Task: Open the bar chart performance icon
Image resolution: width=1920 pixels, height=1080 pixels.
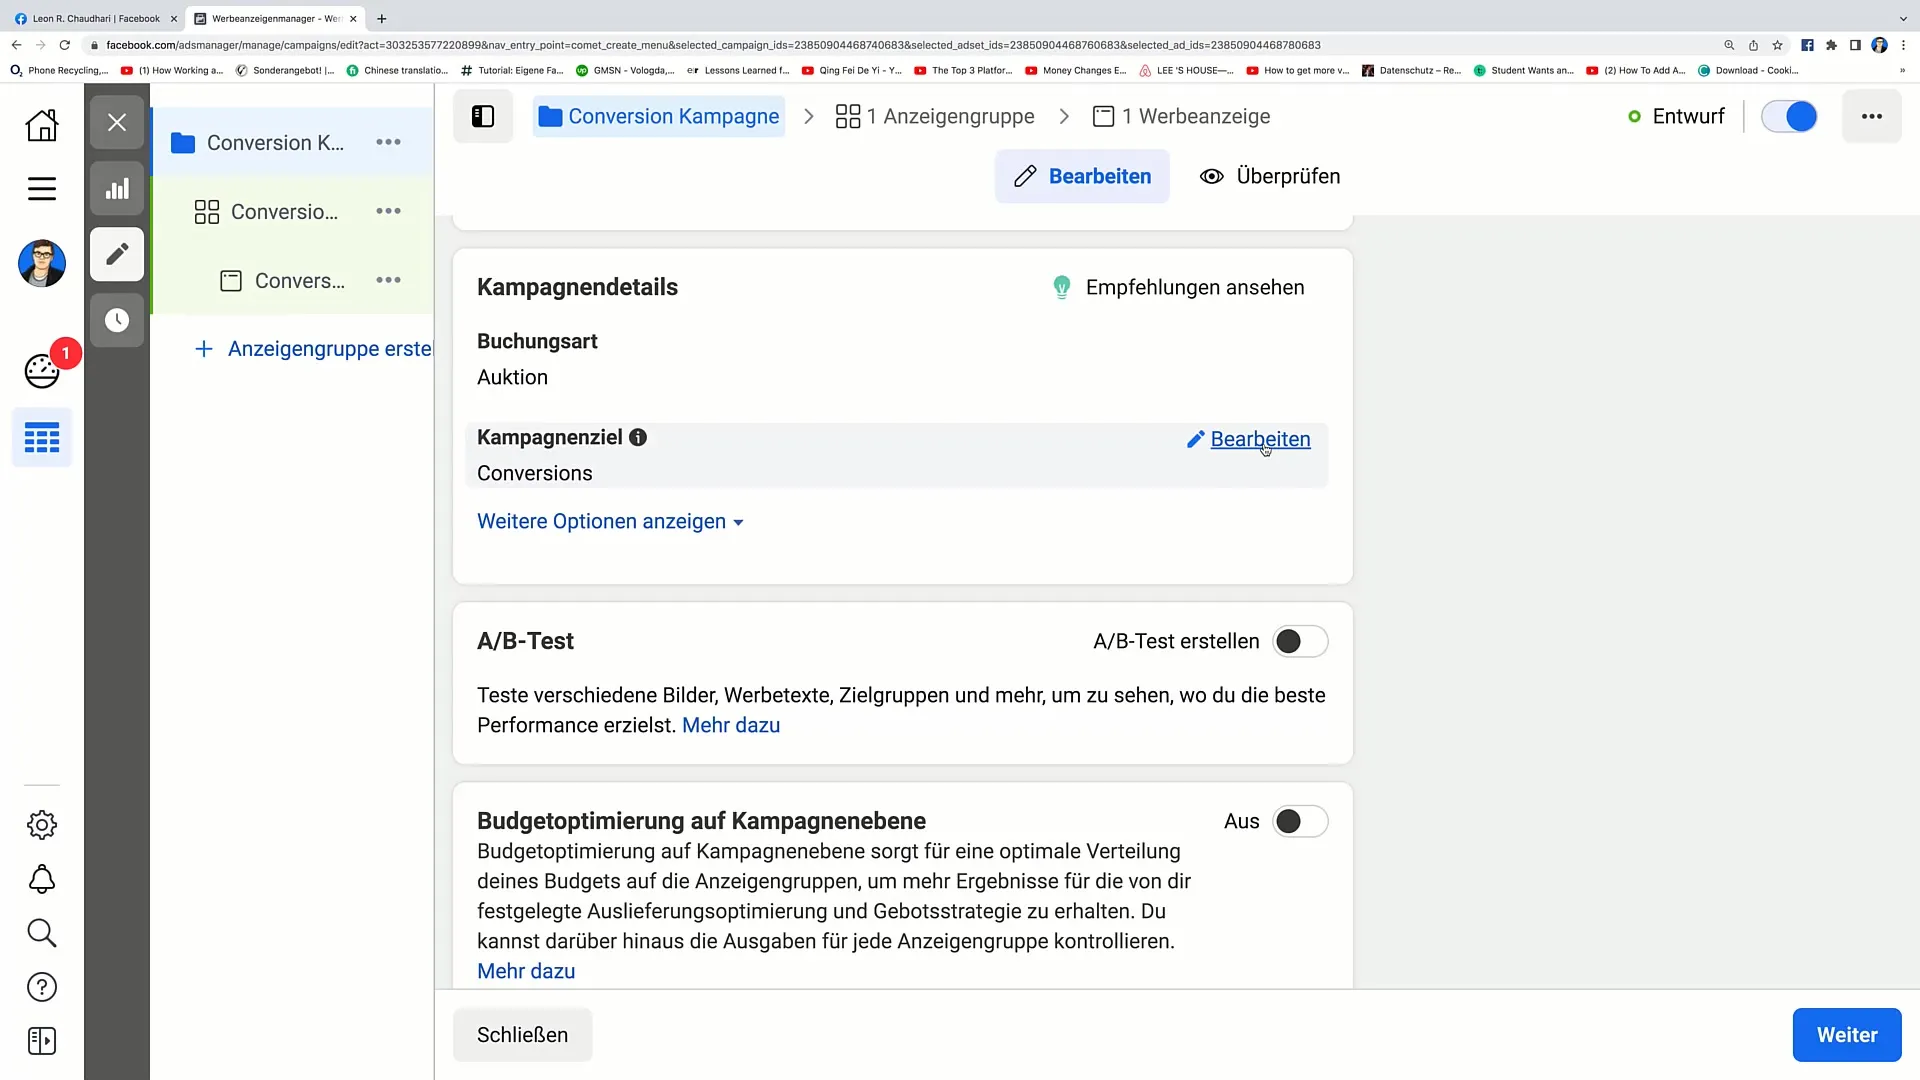Action: click(x=117, y=188)
